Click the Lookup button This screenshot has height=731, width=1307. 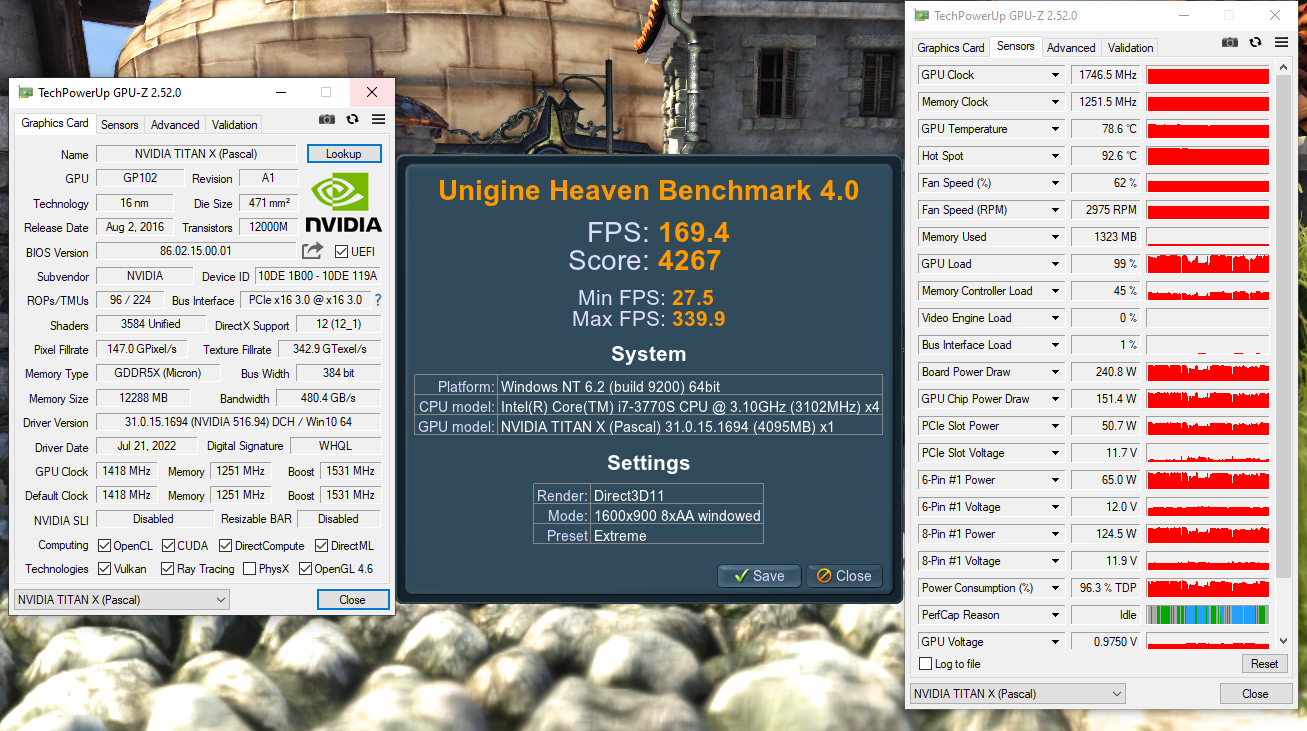[x=344, y=154]
